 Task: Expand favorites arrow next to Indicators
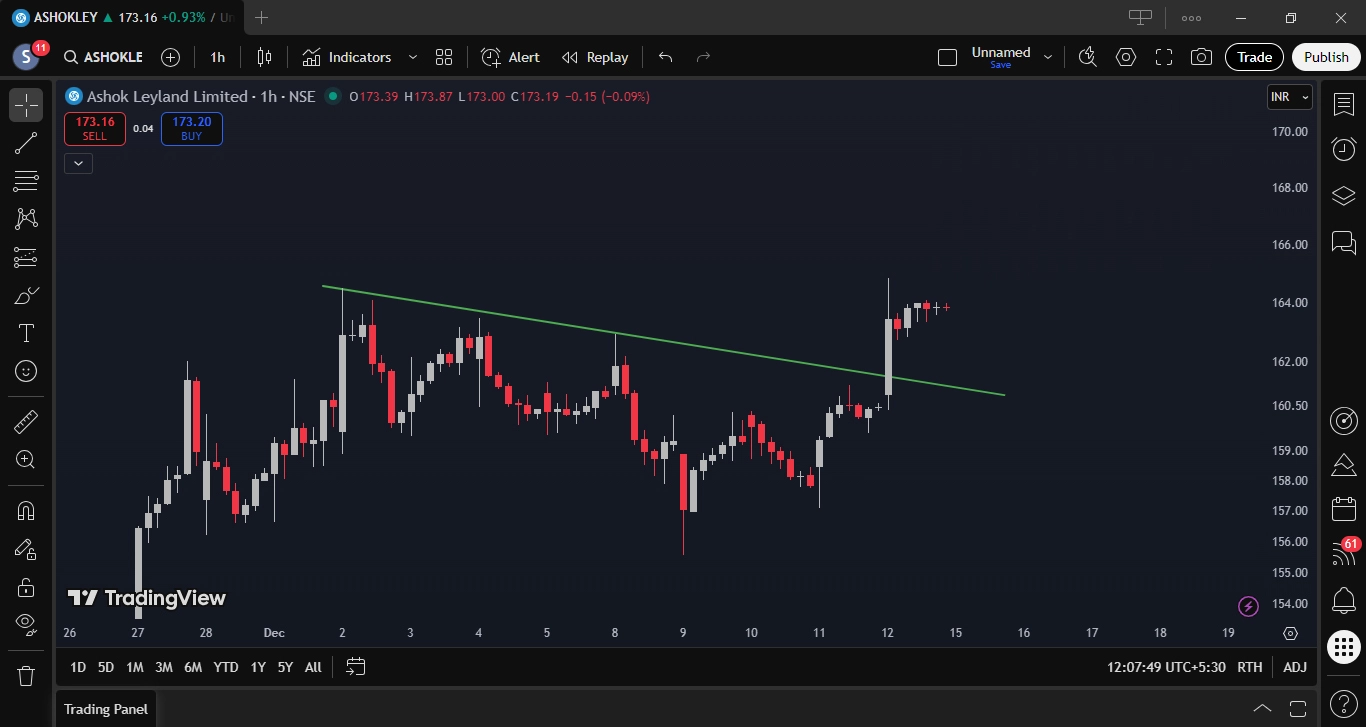pyautogui.click(x=412, y=57)
